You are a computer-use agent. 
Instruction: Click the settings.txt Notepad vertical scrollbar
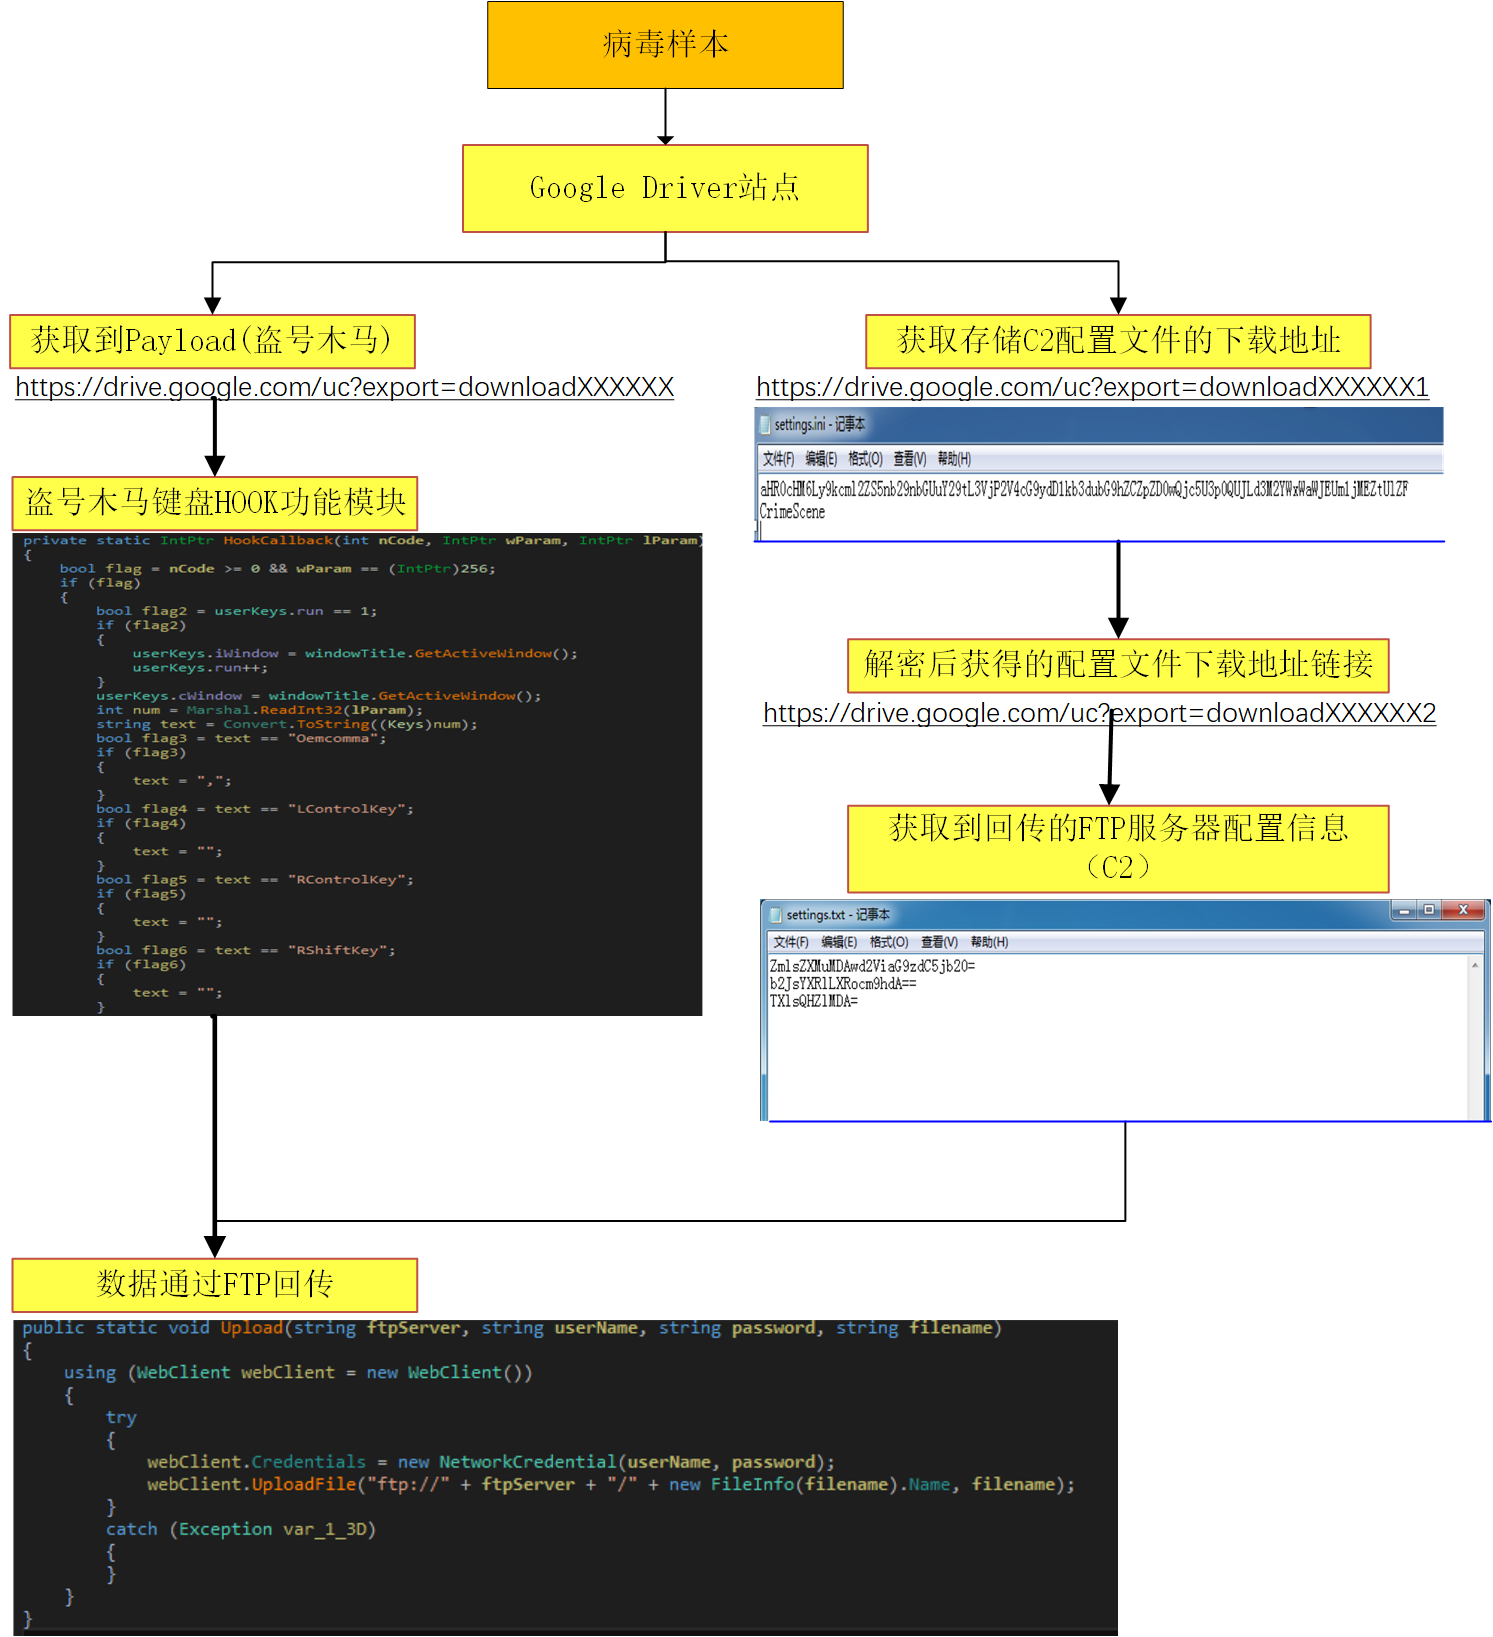pos(1475,1037)
